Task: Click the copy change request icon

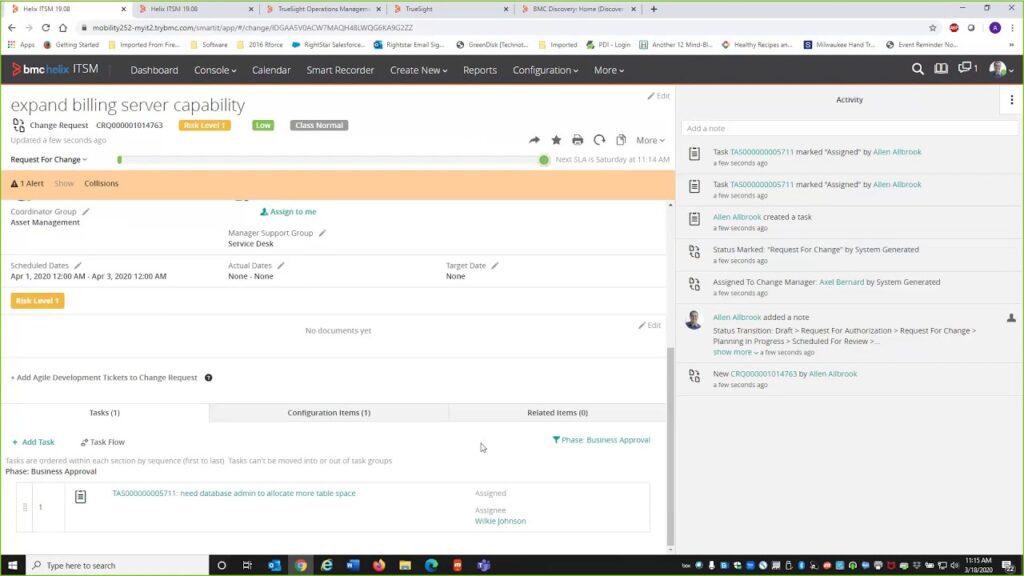Action: [621, 140]
